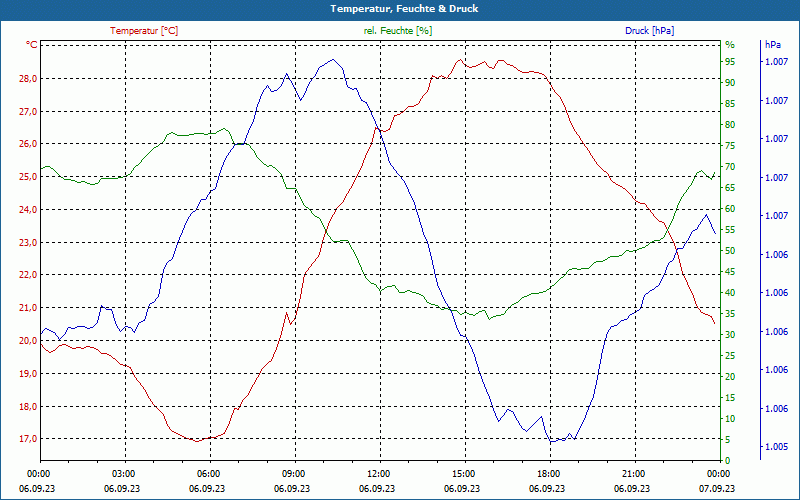
Task: Click the green "0" humidity axis value
Action: 728,461
